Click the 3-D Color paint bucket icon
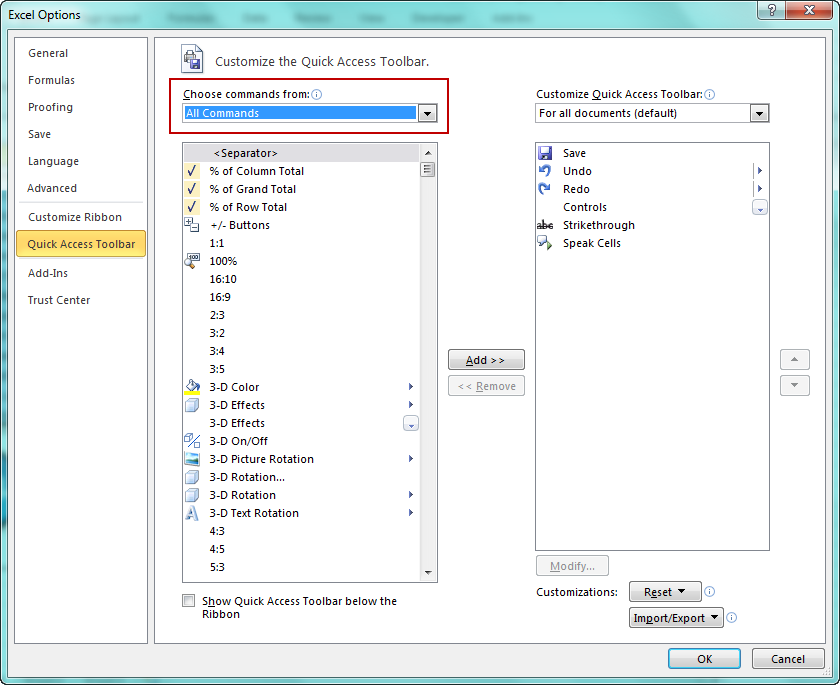The height and width of the screenshot is (685, 840). [192, 387]
